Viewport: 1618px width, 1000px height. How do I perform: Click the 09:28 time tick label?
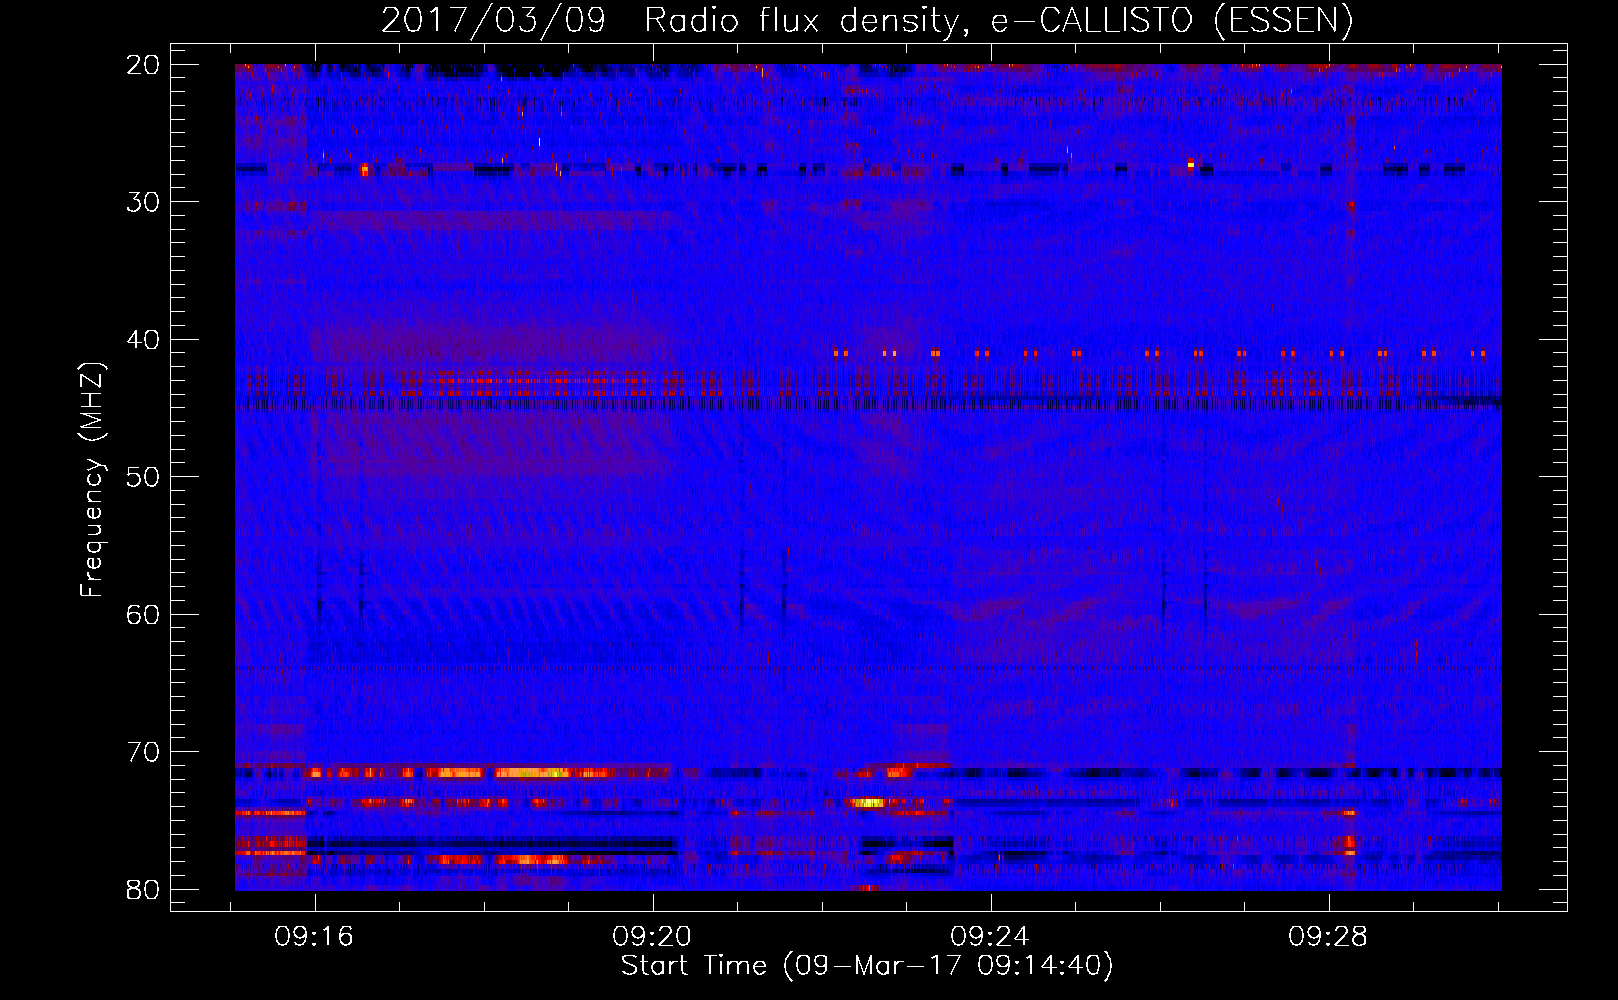[1328, 937]
